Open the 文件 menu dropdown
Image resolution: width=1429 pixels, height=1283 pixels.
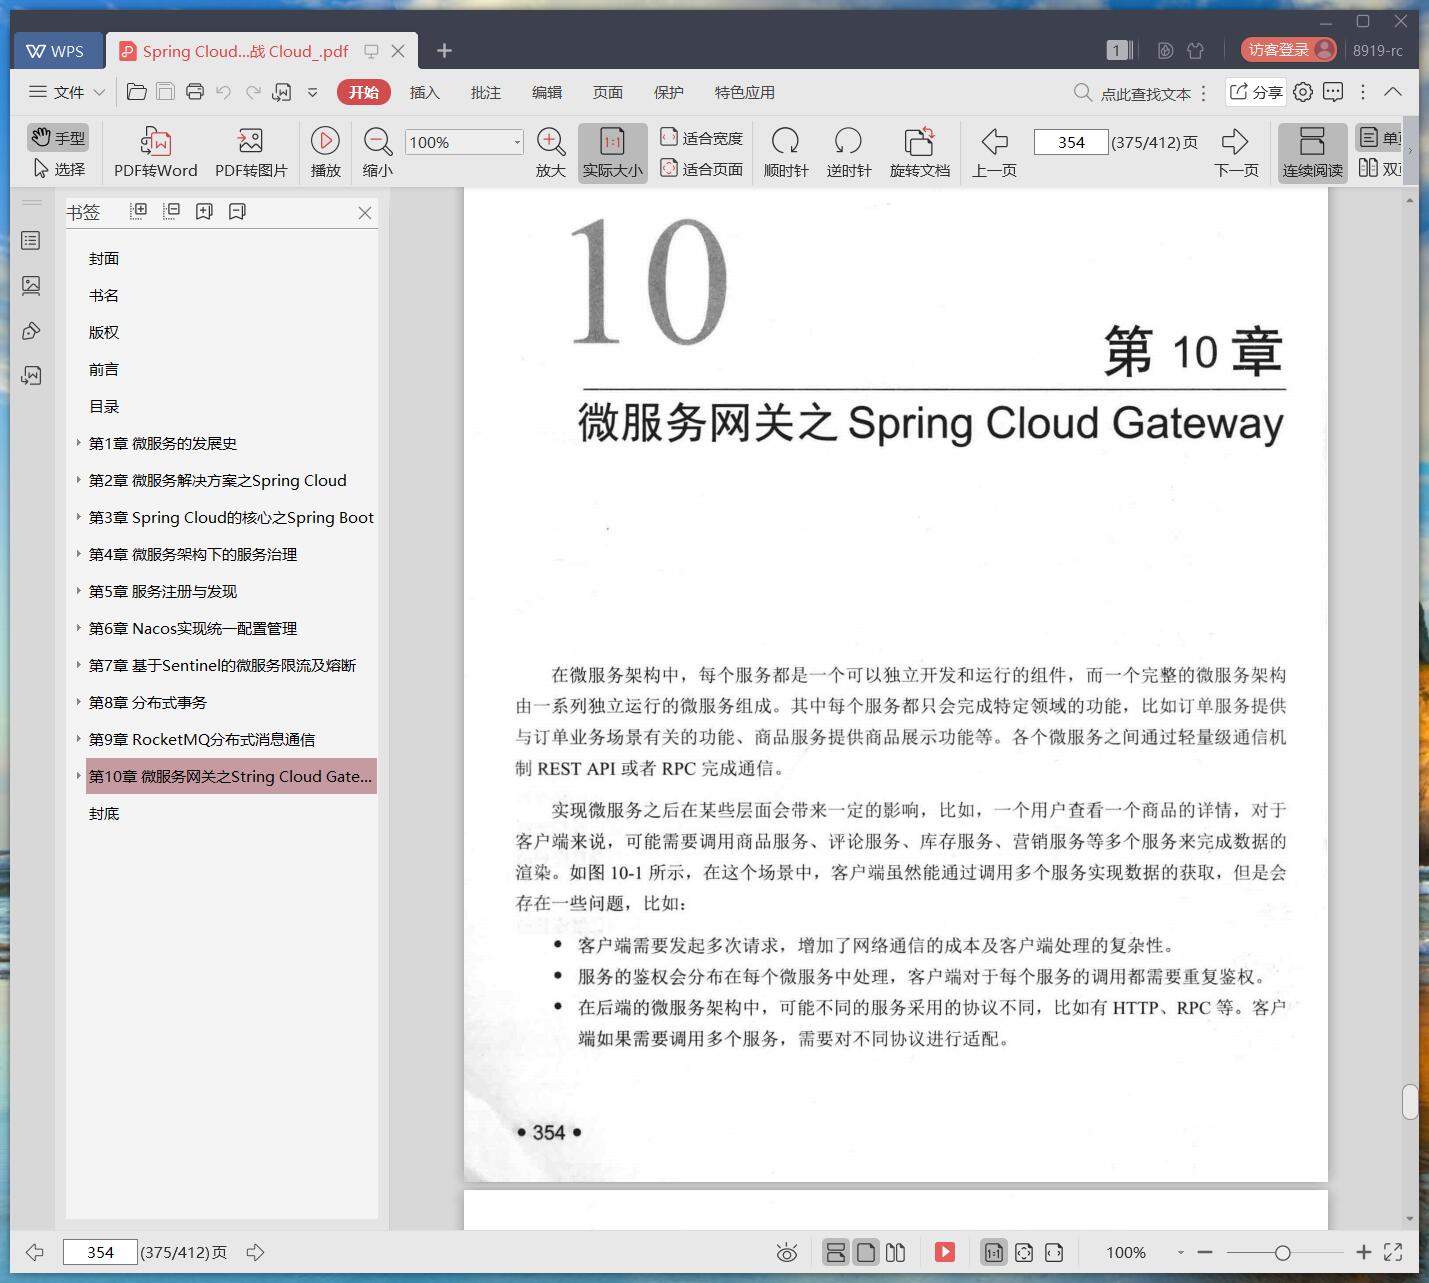67,92
